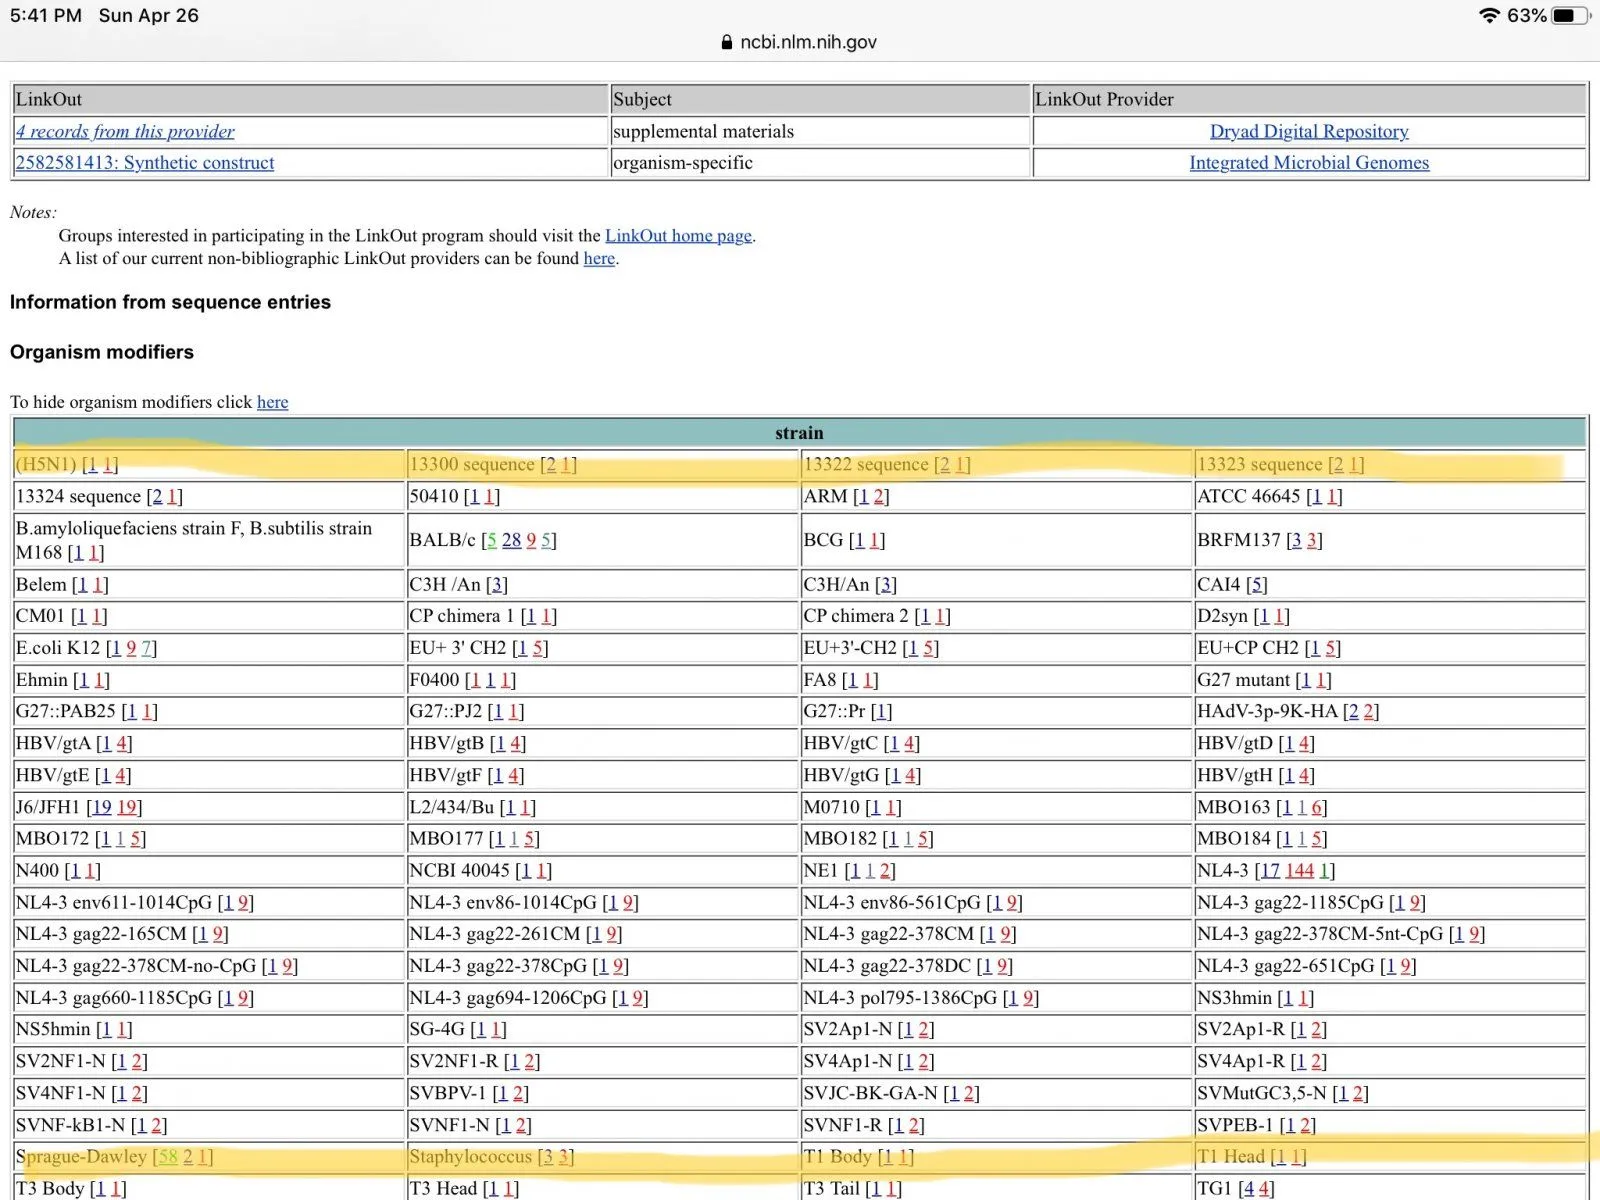Open '2582581413: Synthetic construct' link
This screenshot has height=1200, width=1600.
click(x=145, y=163)
